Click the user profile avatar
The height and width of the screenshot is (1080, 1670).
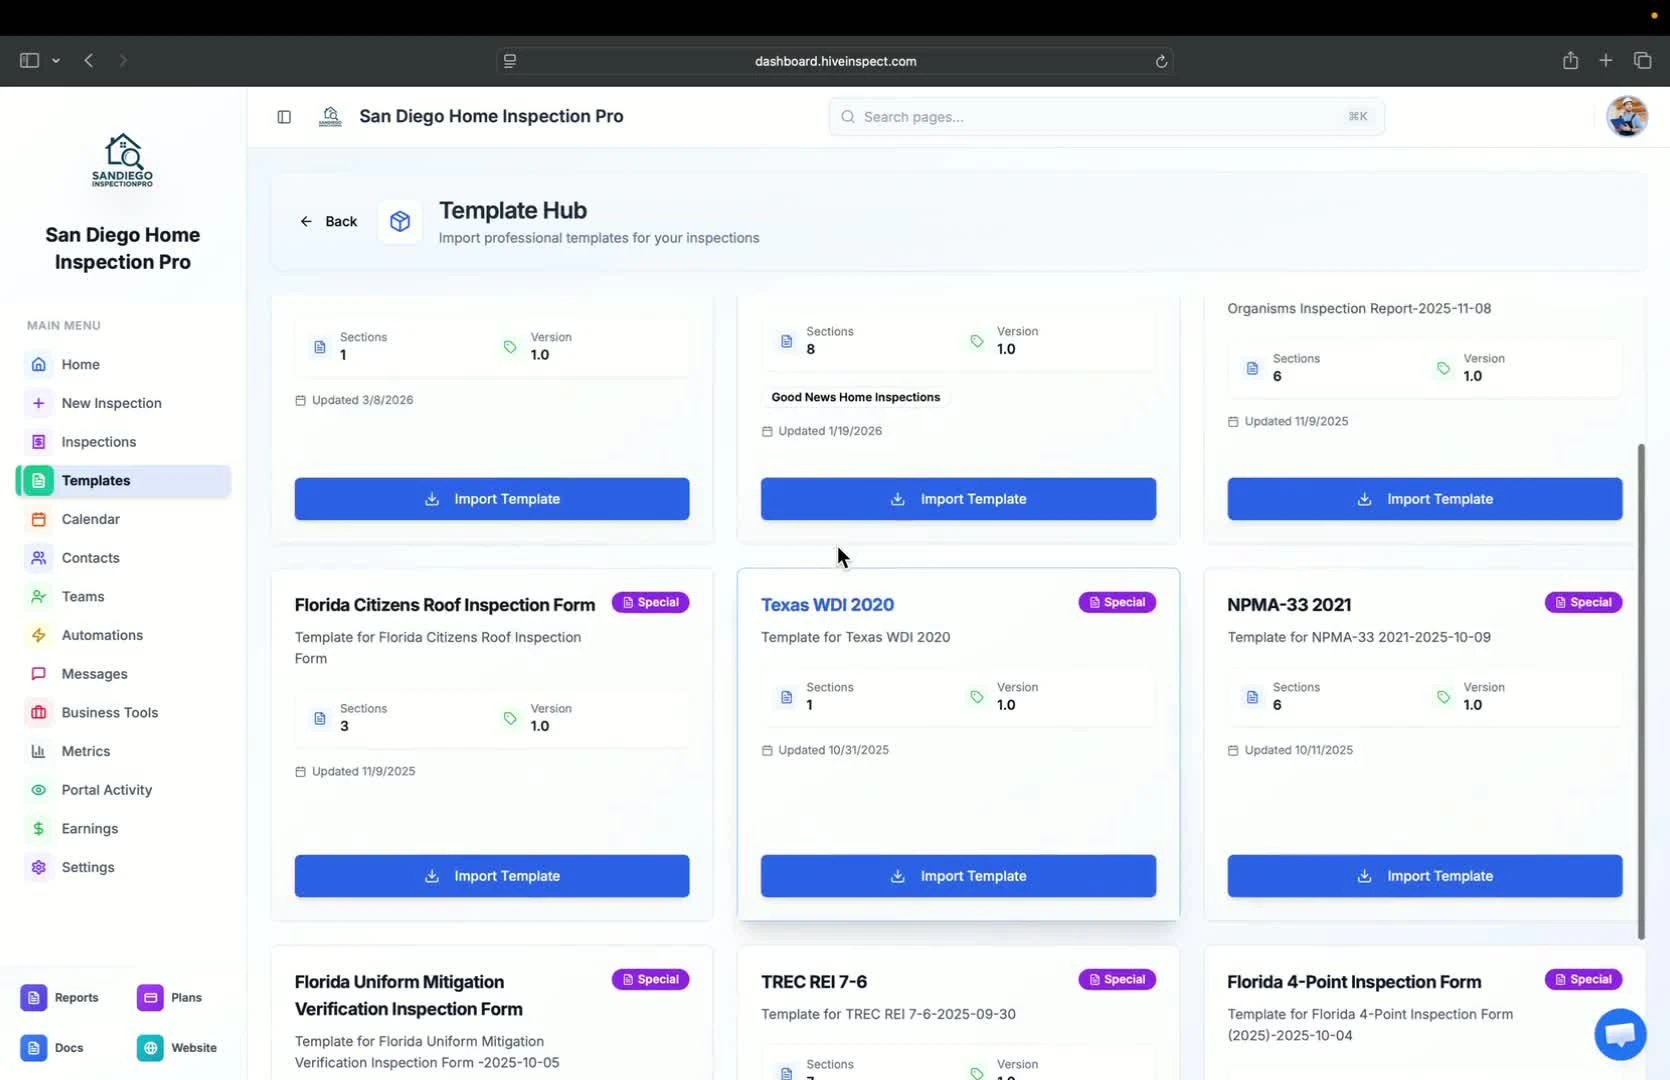click(1627, 117)
